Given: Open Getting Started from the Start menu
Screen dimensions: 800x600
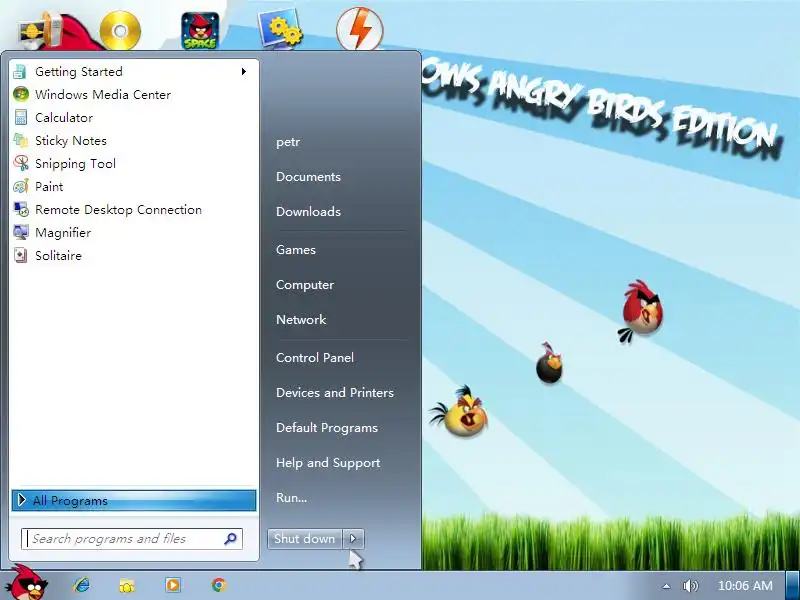Looking at the screenshot, I should point(134,71).
